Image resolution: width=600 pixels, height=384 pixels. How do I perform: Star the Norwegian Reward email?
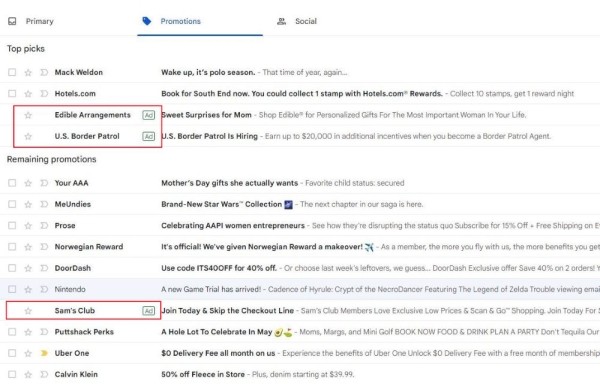pos(28,247)
